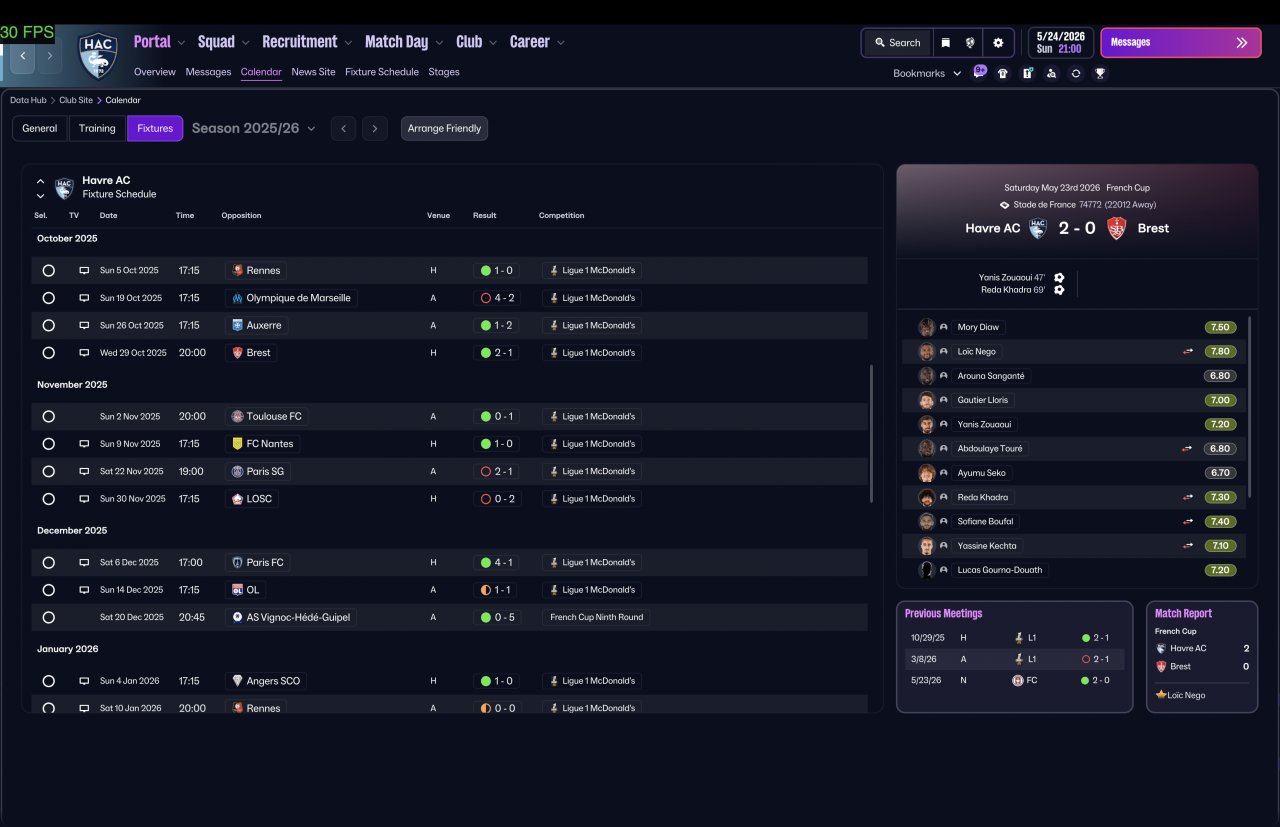Switch to the Fixtures tab
The height and width of the screenshot is (827, 1280).
[155, 128]
